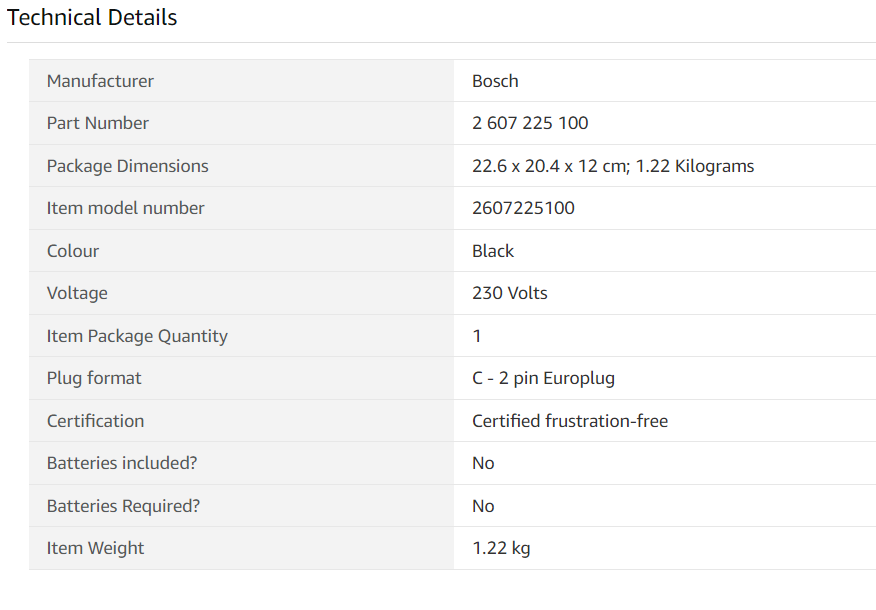Viewport: 876px width, 610px height.
Task: Click the Batteries Required? label
Action: 123,506
